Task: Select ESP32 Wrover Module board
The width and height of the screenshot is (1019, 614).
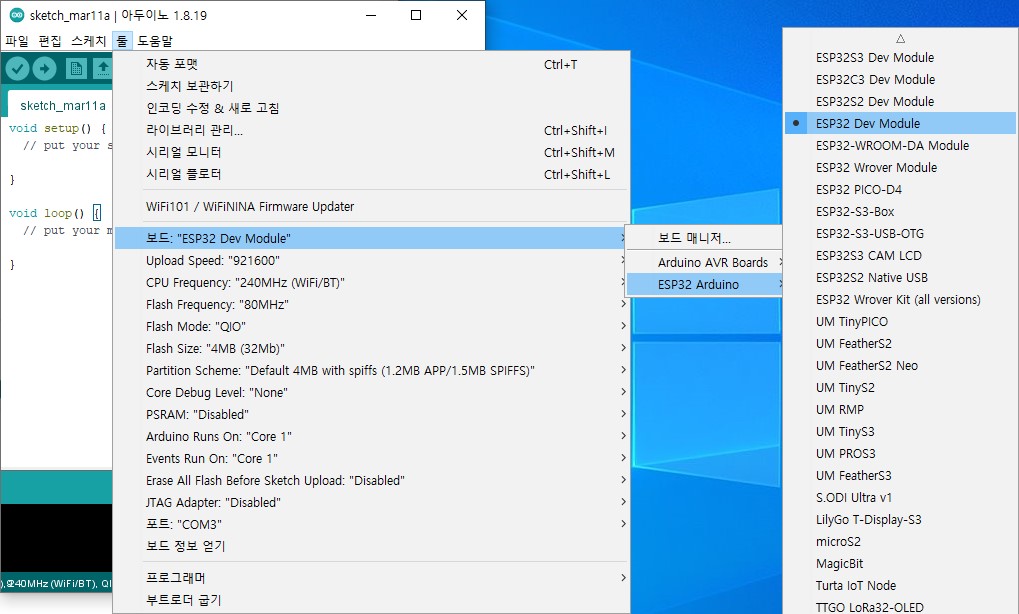Action: coord(900,168)
